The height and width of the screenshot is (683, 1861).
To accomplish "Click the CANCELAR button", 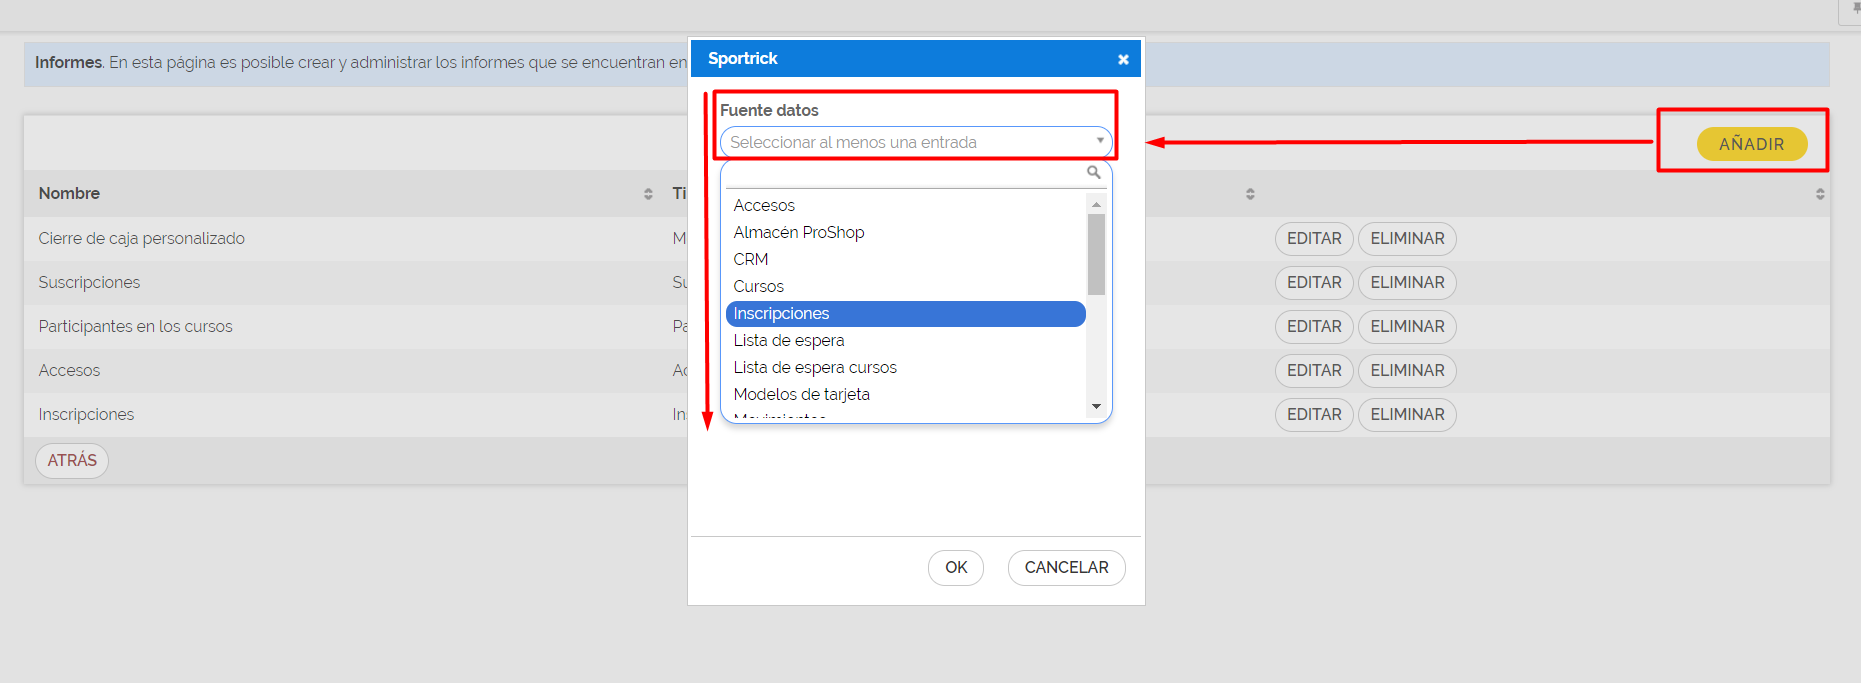I will [1066, 567].
